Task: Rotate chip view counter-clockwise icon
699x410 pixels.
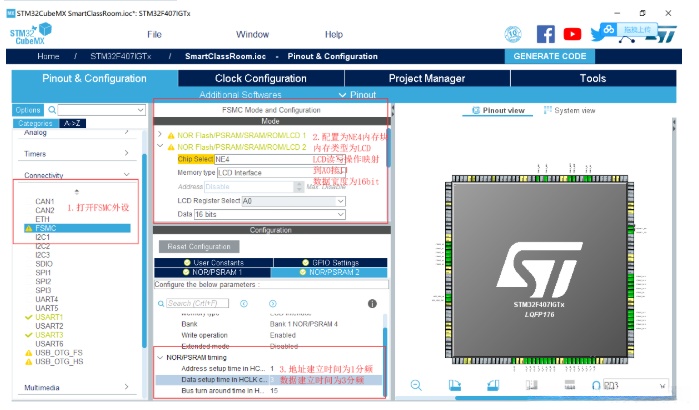Action: pyautogui.click(x=493, y=385)
